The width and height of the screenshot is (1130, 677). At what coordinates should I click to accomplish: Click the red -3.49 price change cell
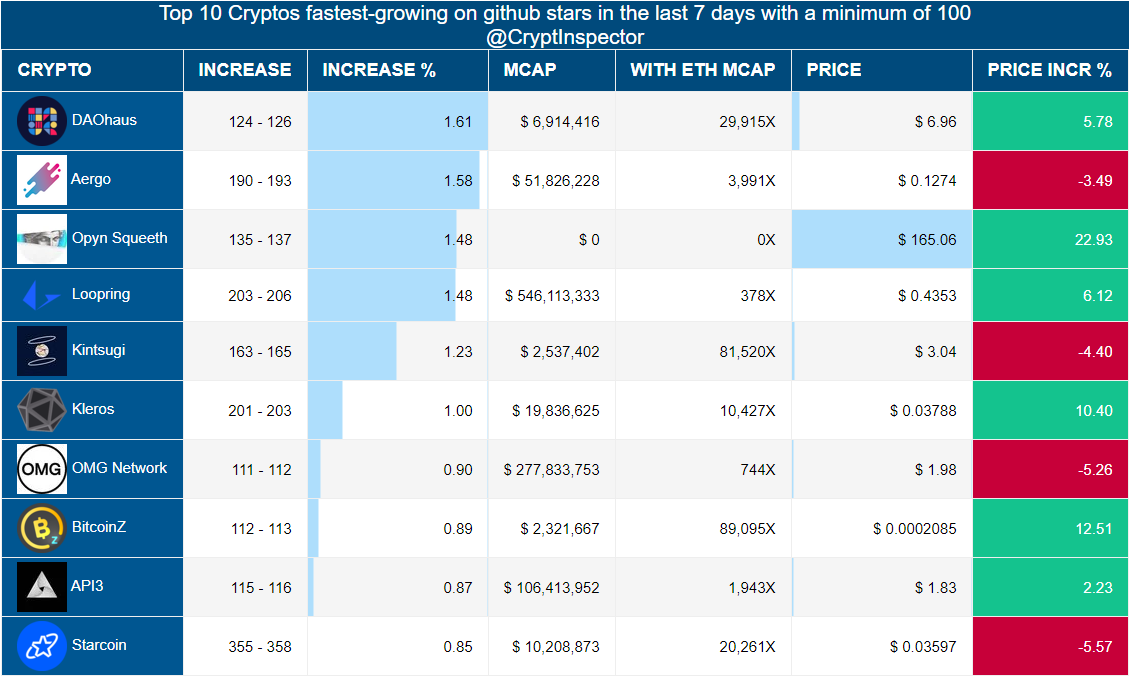tap(1050, 180)
